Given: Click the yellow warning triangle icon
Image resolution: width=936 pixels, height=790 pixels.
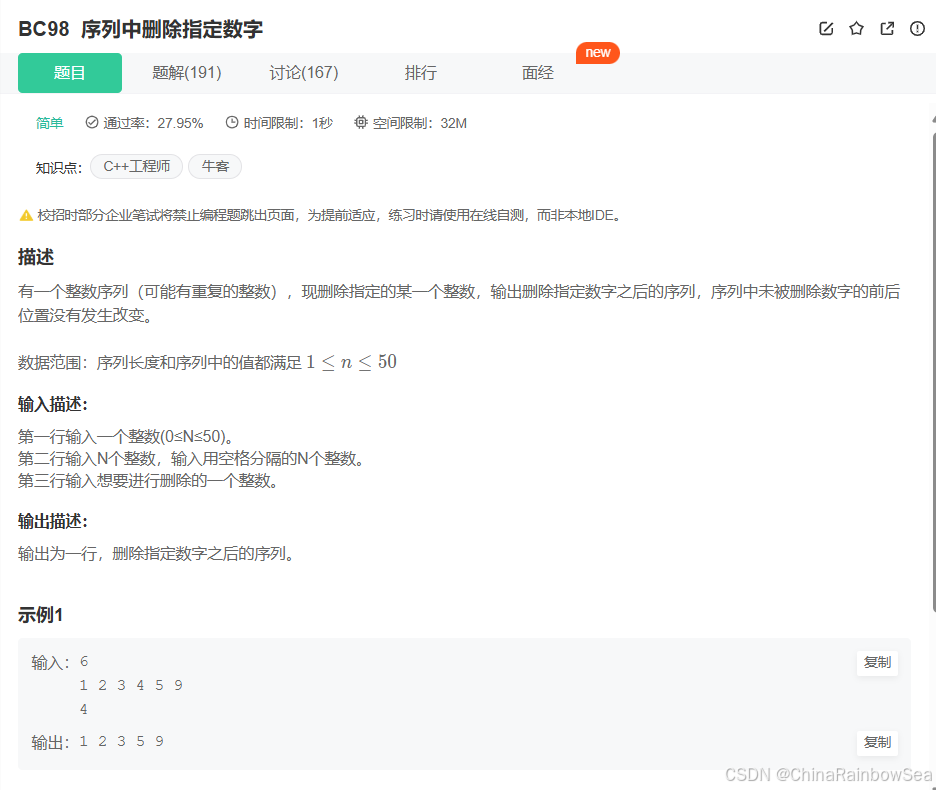Looking at the screenshot, I should click(26, 215).
